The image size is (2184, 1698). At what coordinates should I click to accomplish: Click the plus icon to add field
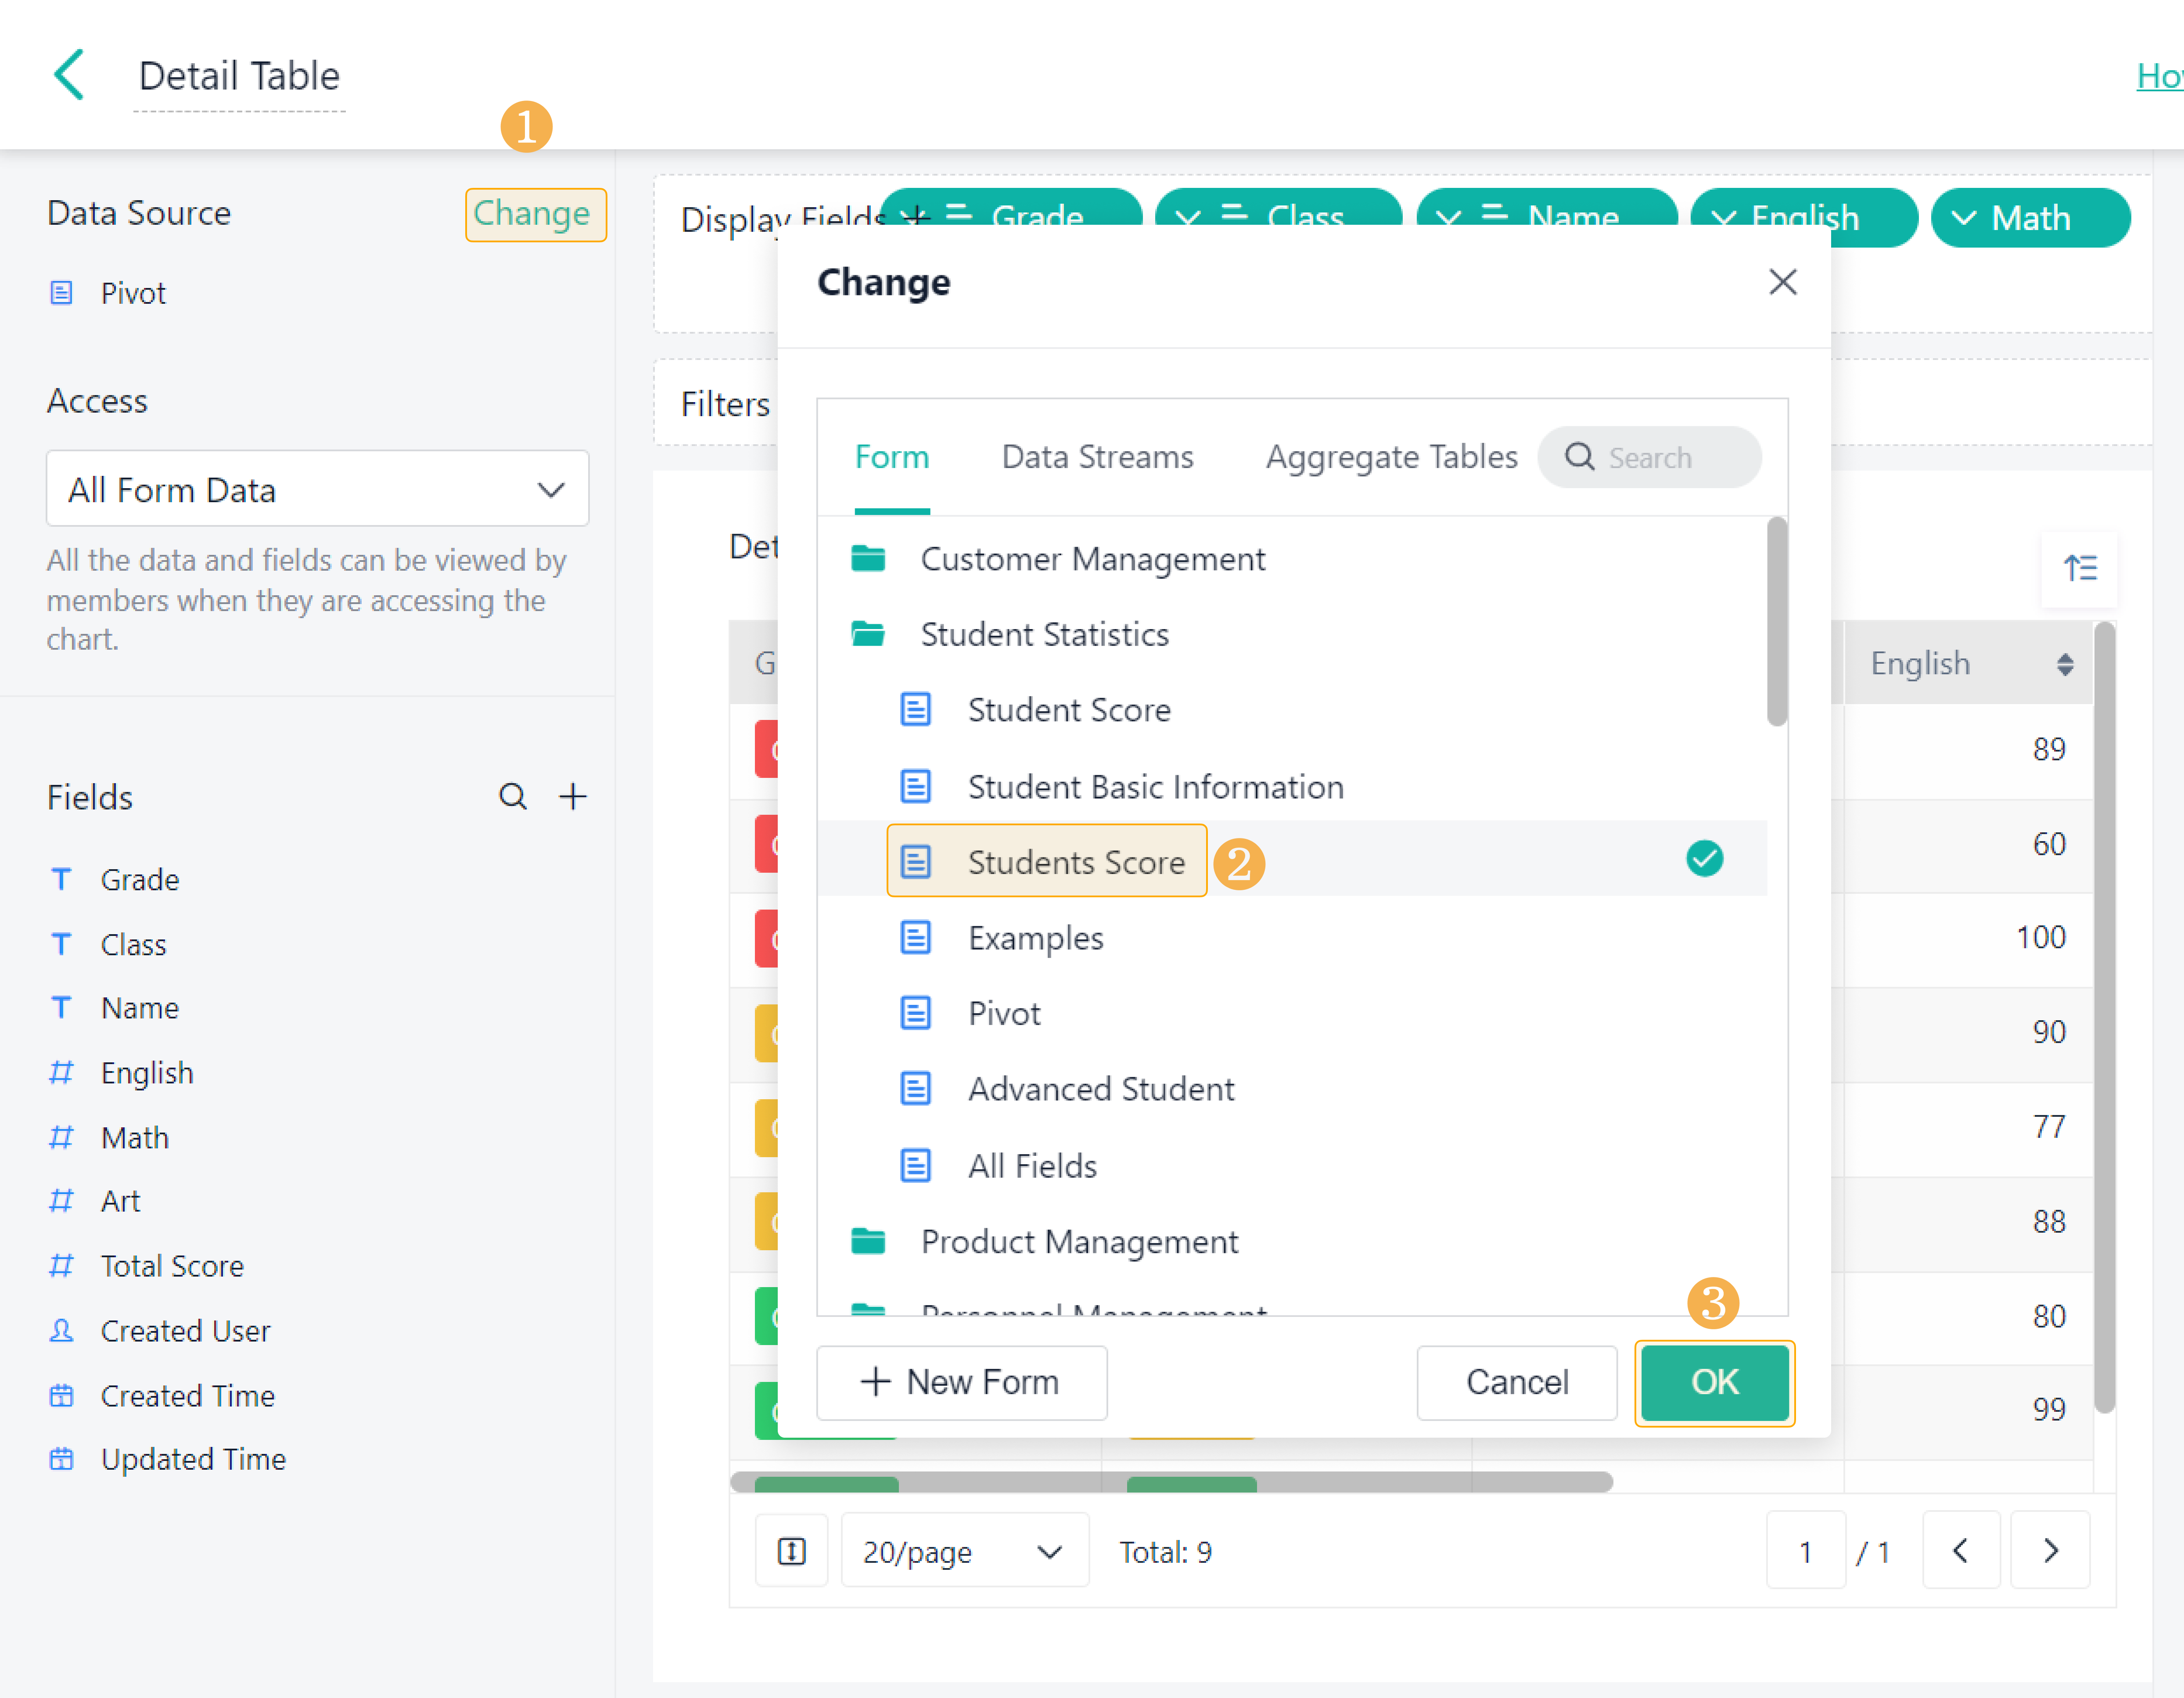[x=573, y=797]
